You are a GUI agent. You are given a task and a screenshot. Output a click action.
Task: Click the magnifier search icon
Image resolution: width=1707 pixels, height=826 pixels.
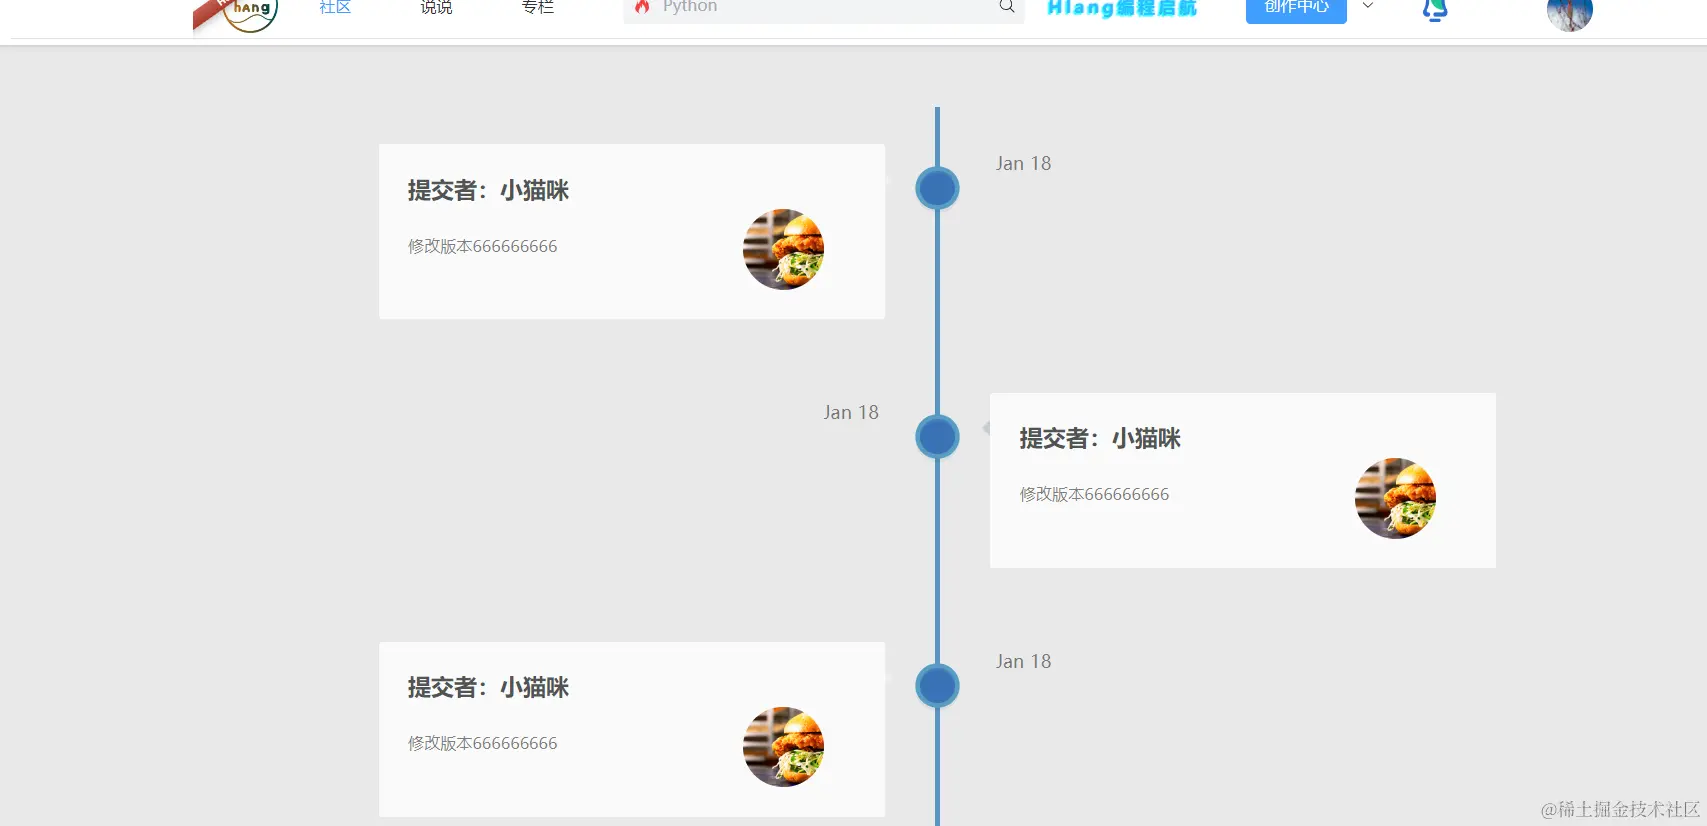click(1007, 6)
